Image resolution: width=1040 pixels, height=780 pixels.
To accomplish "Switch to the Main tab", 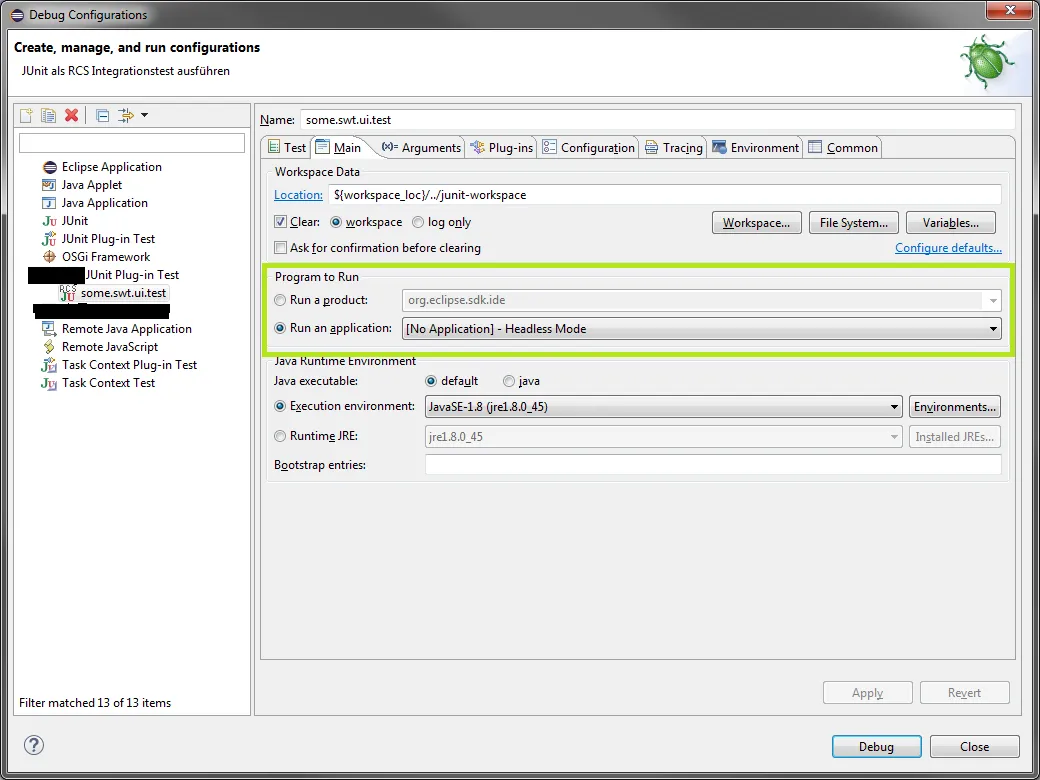I will pos(339,147).
